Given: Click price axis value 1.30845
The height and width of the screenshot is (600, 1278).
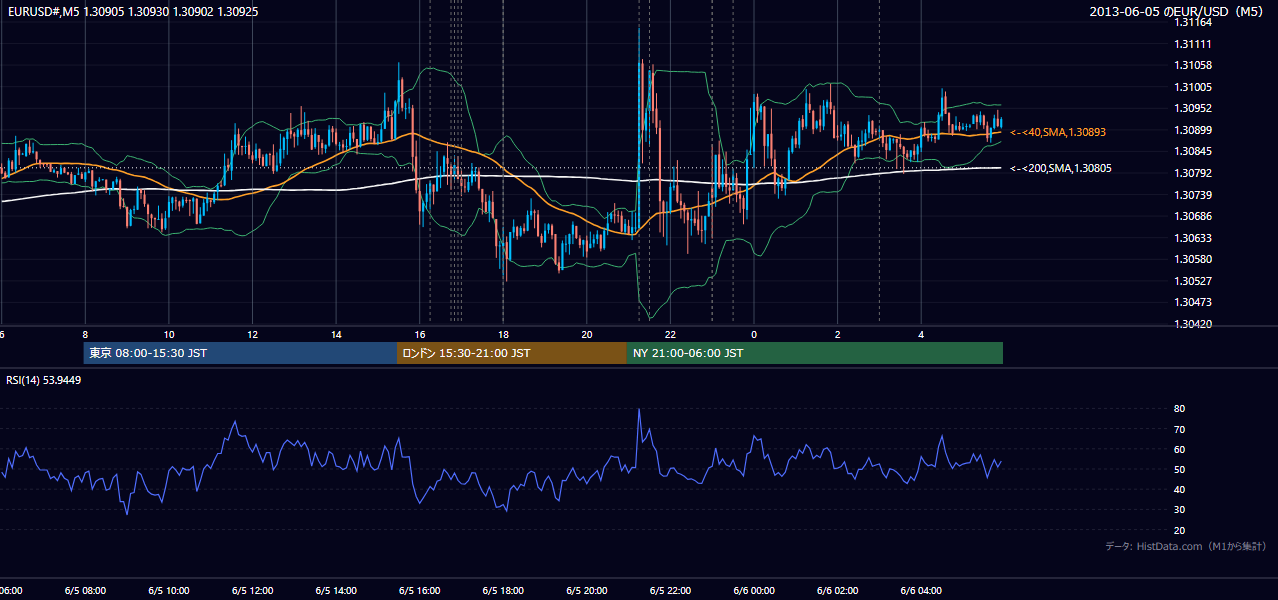Looking at the screenshot, I should point(1194,151).
